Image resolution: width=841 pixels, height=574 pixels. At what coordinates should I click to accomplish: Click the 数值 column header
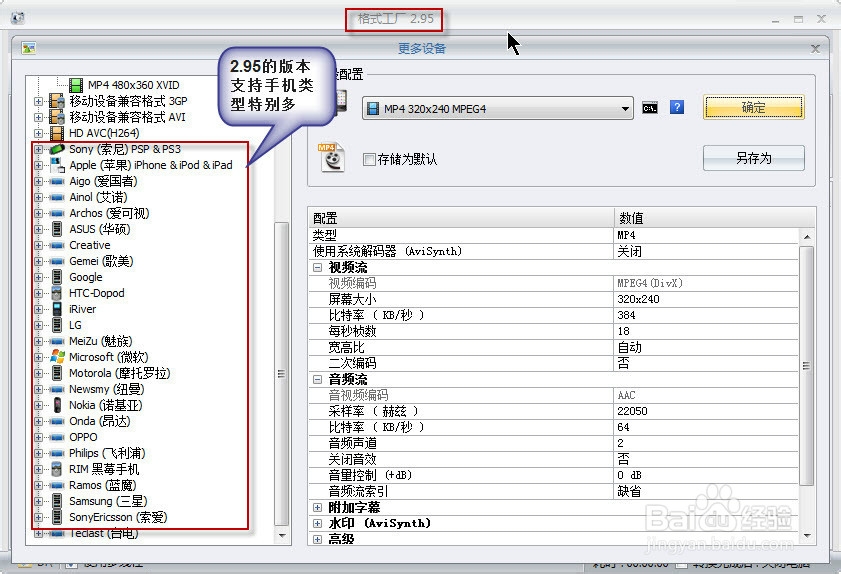point(714,218)
